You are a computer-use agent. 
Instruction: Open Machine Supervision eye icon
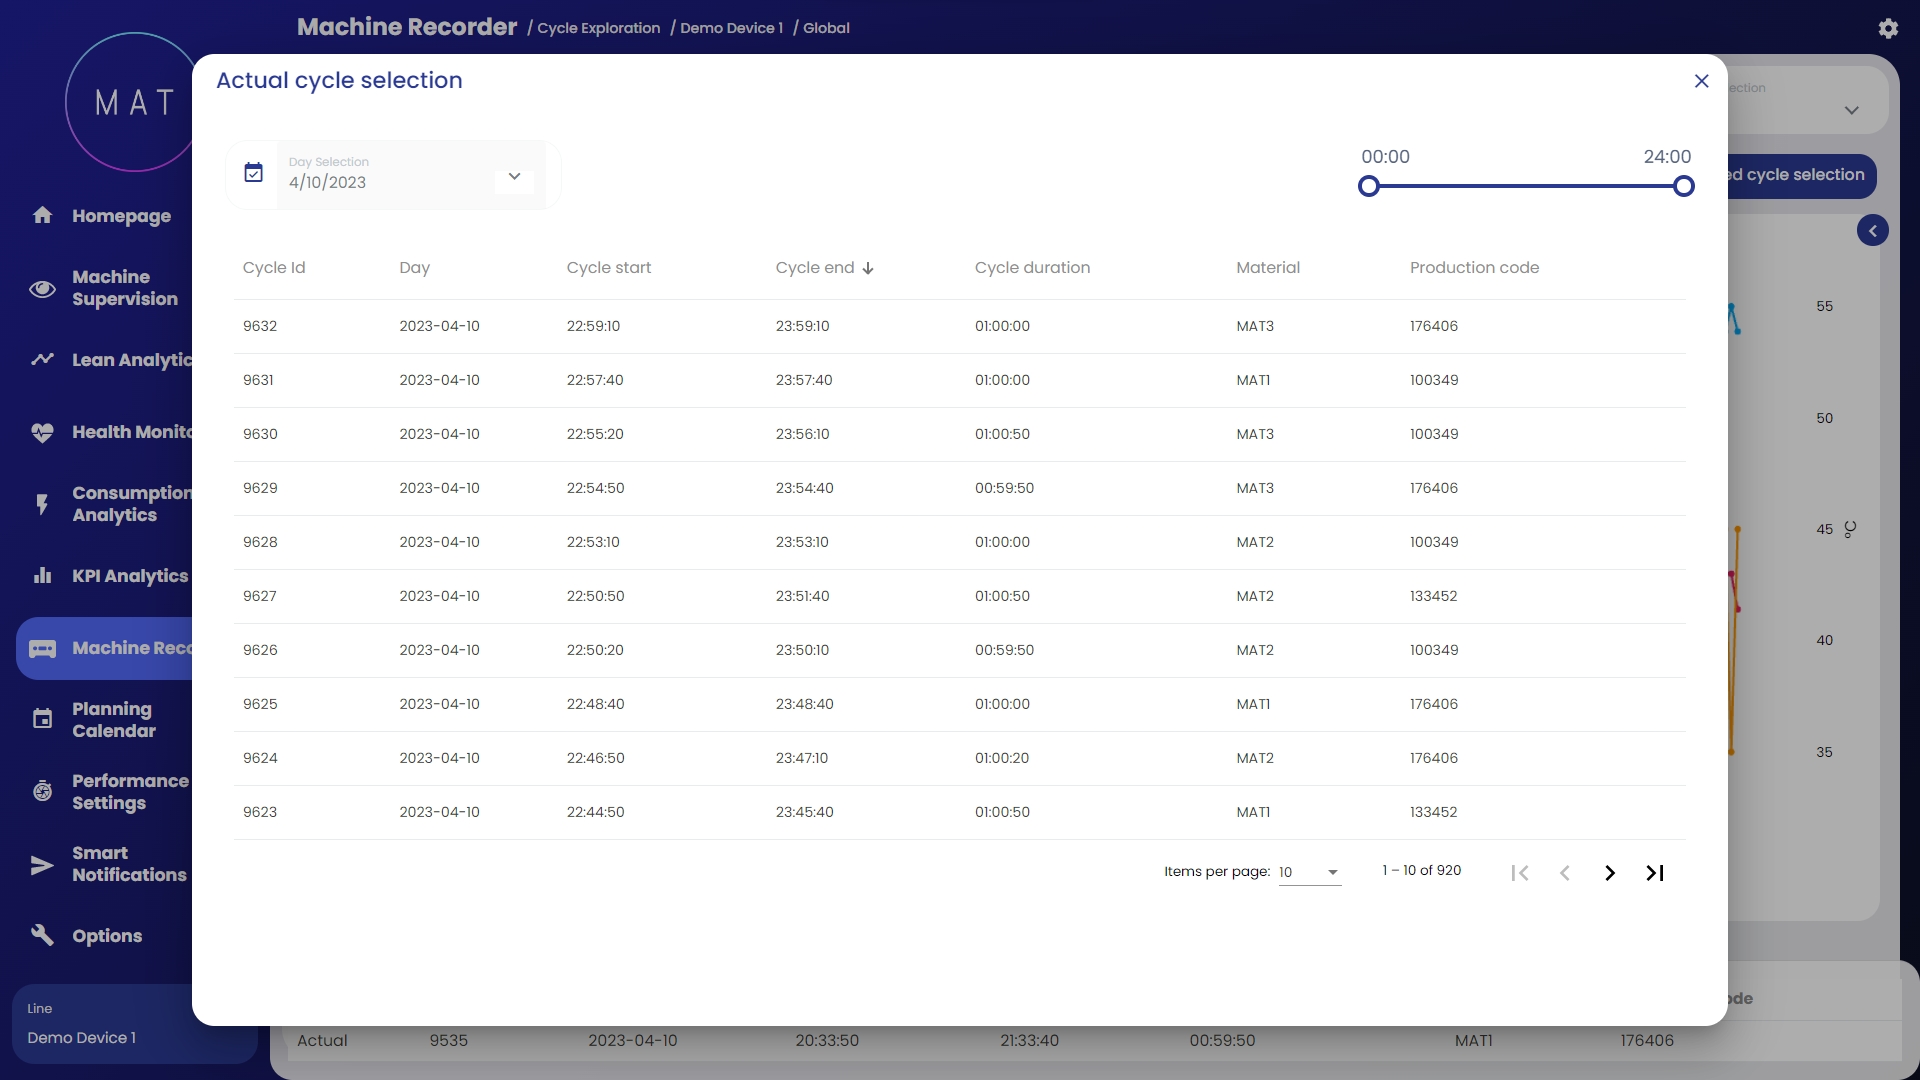[42, 289]
